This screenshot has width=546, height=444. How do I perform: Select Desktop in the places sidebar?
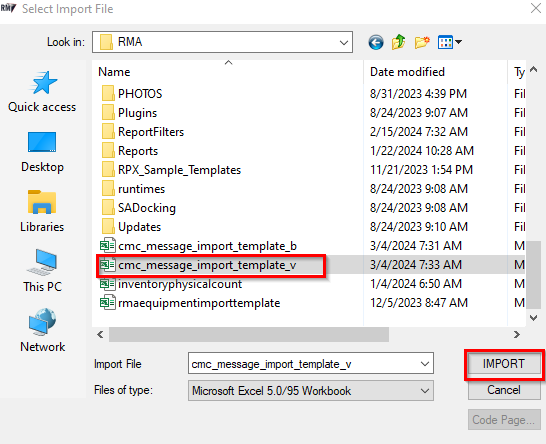click(x=42, y=152)
